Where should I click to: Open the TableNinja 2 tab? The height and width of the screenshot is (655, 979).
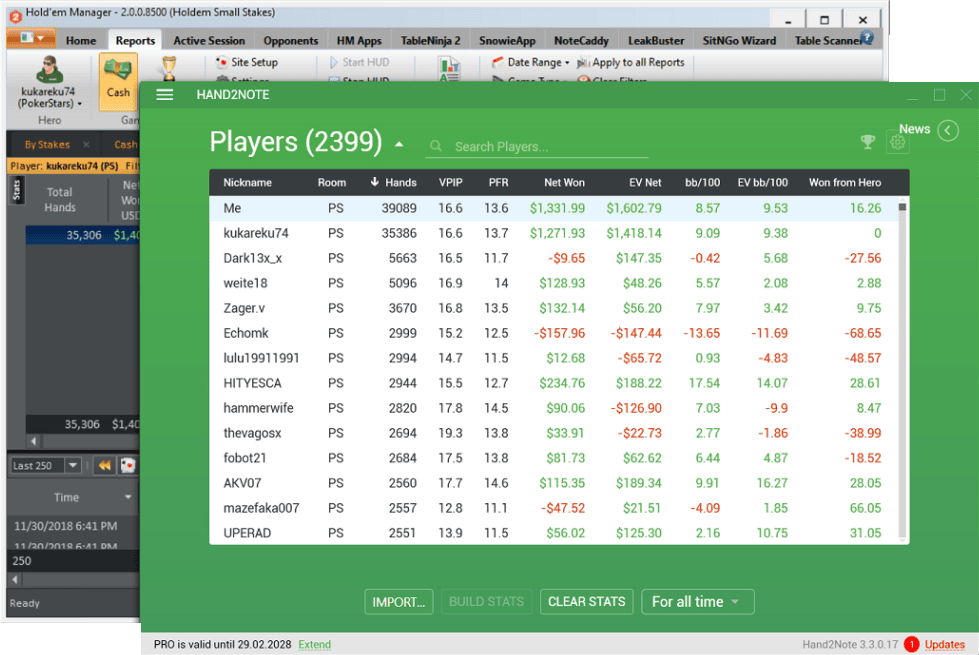tap(430, 41)
